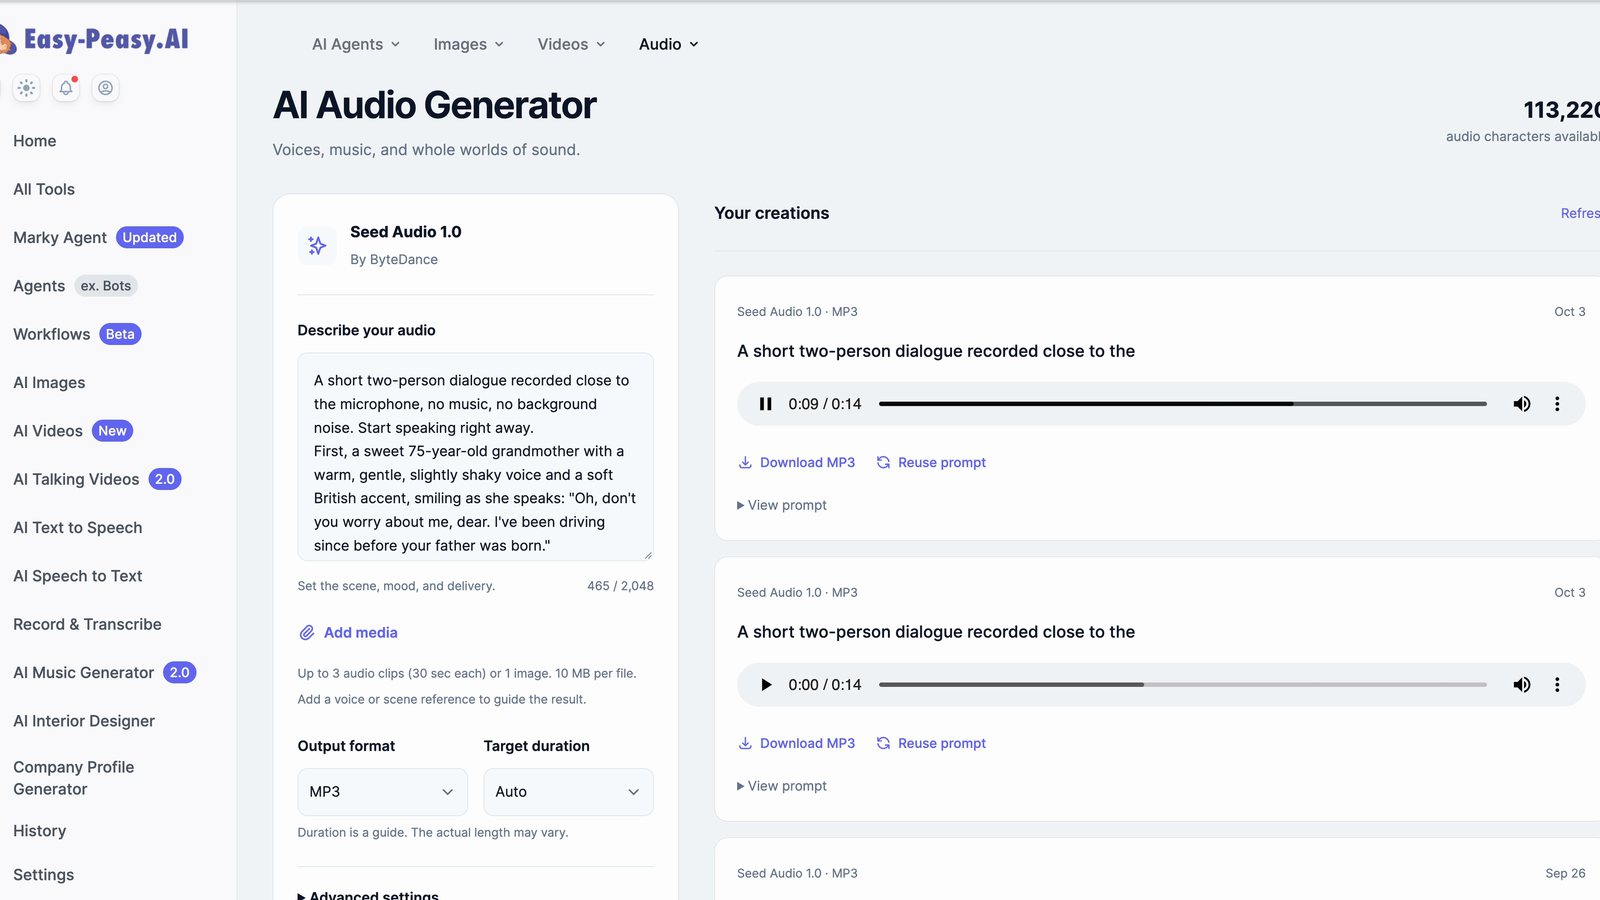The image size is (1600, 900).
Task: Open the notifications bell
Action: click(x=66, y=88)
